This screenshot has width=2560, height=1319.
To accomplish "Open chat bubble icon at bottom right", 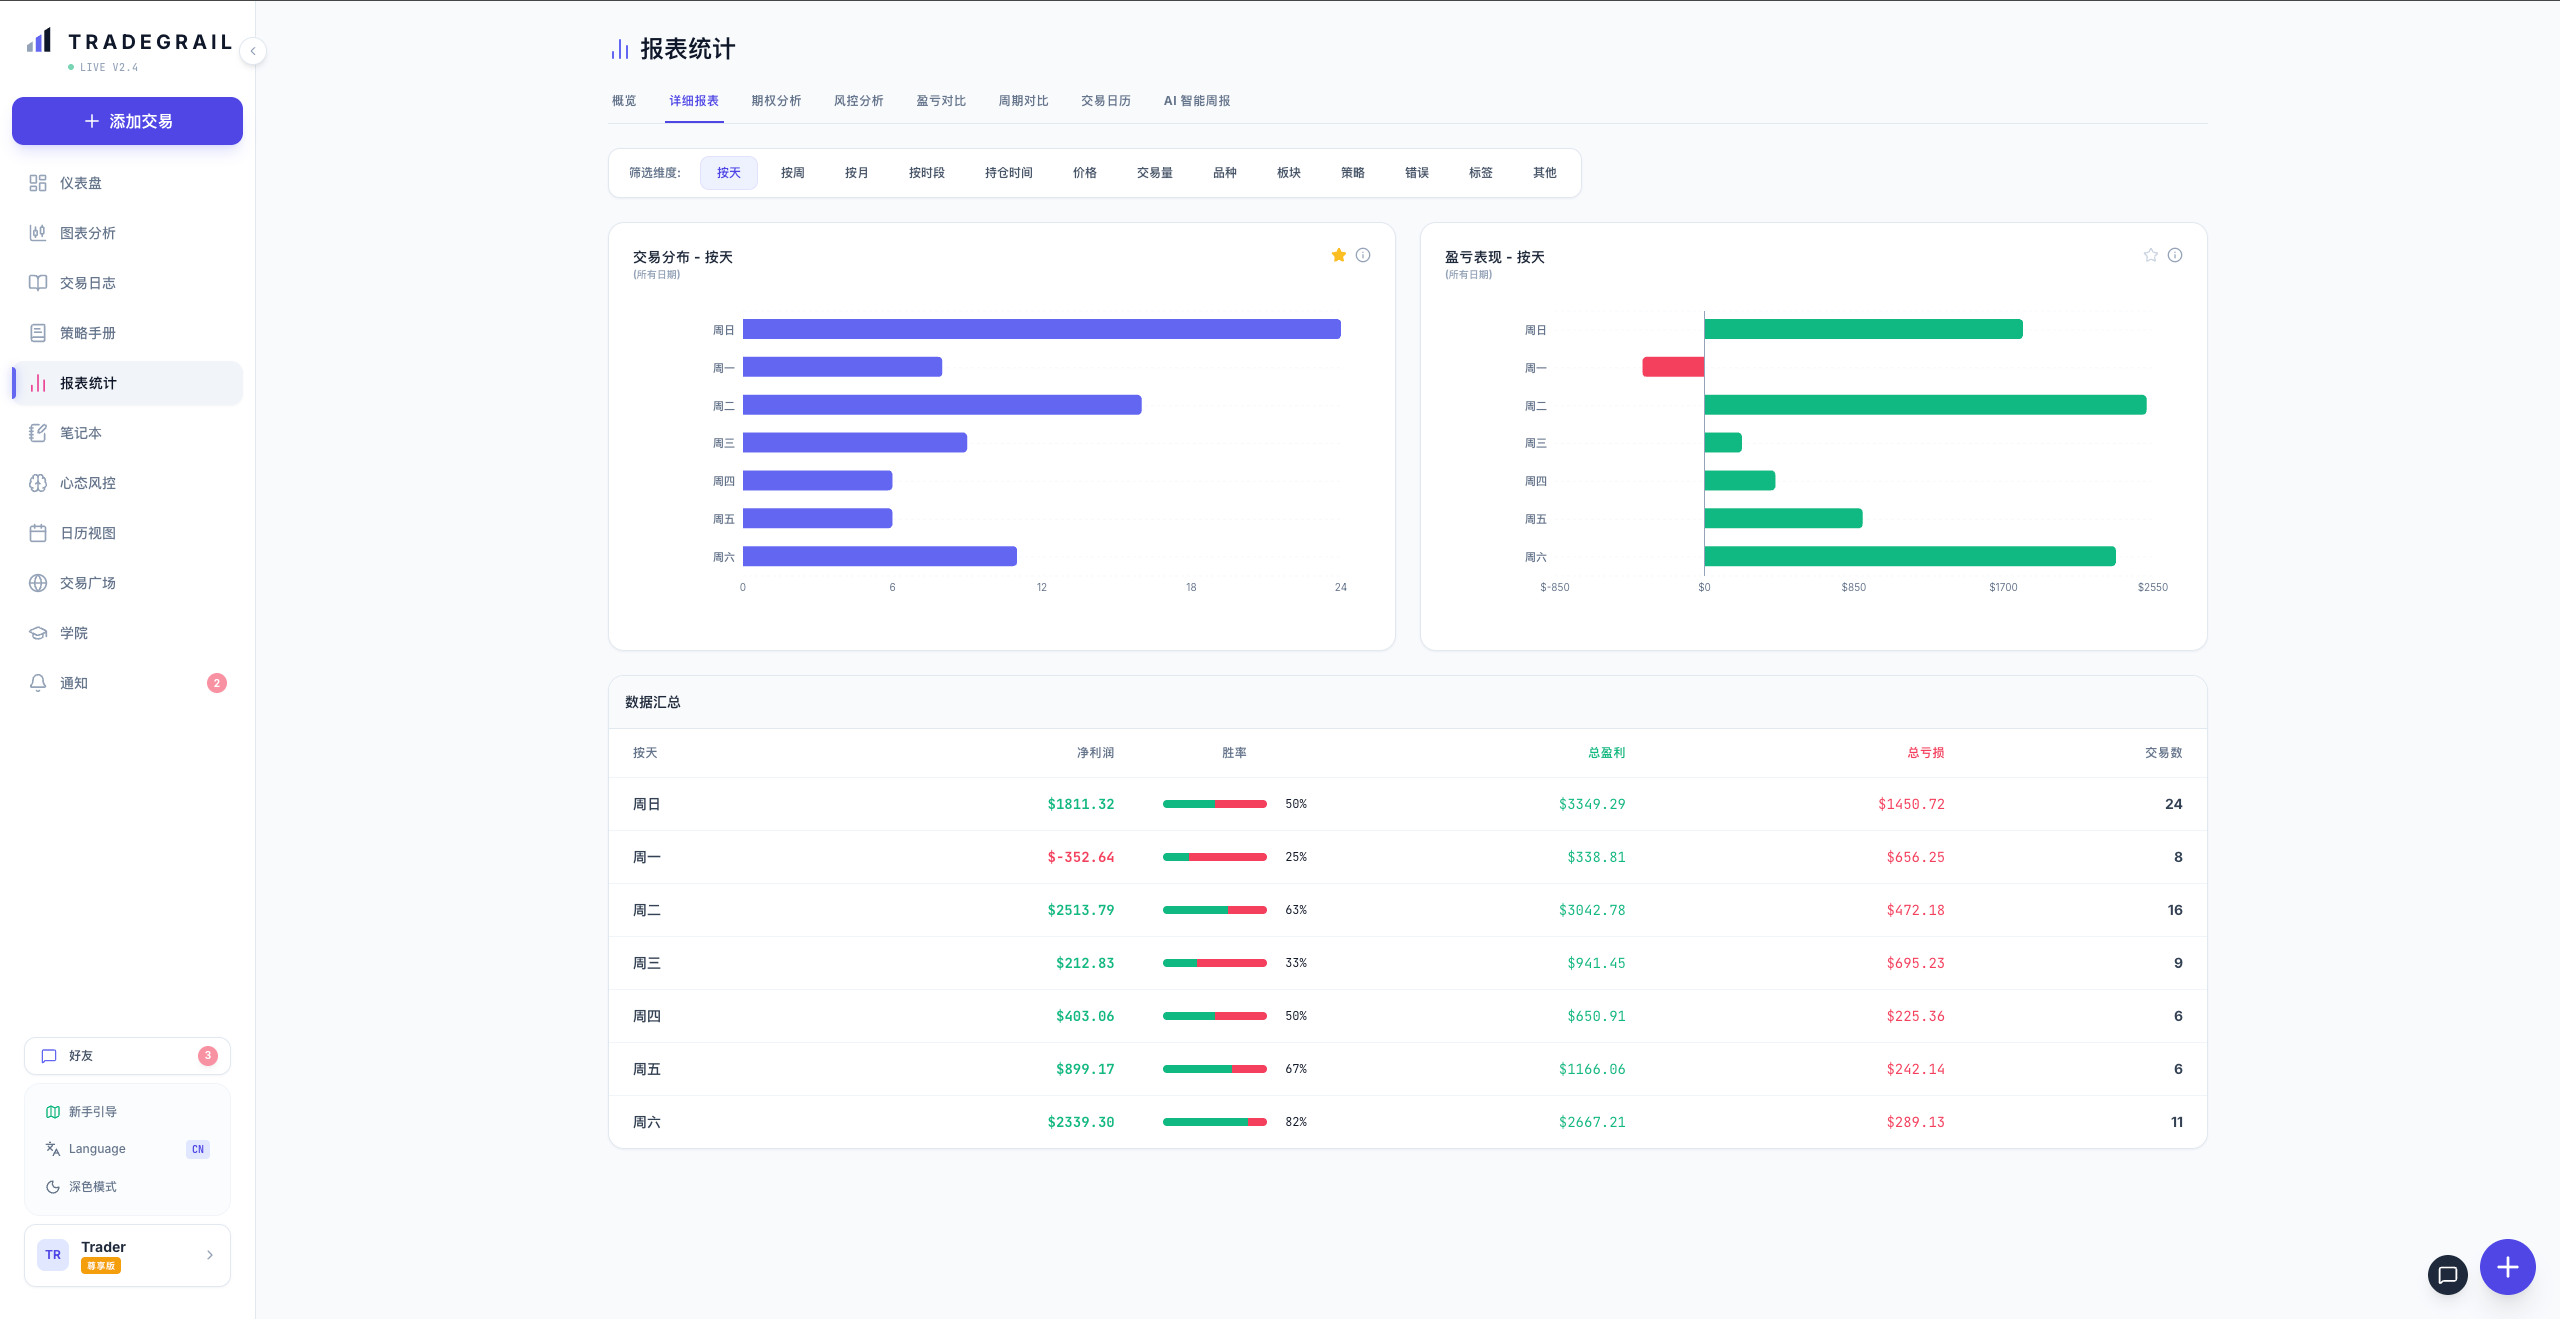I will (2447, 1274).
